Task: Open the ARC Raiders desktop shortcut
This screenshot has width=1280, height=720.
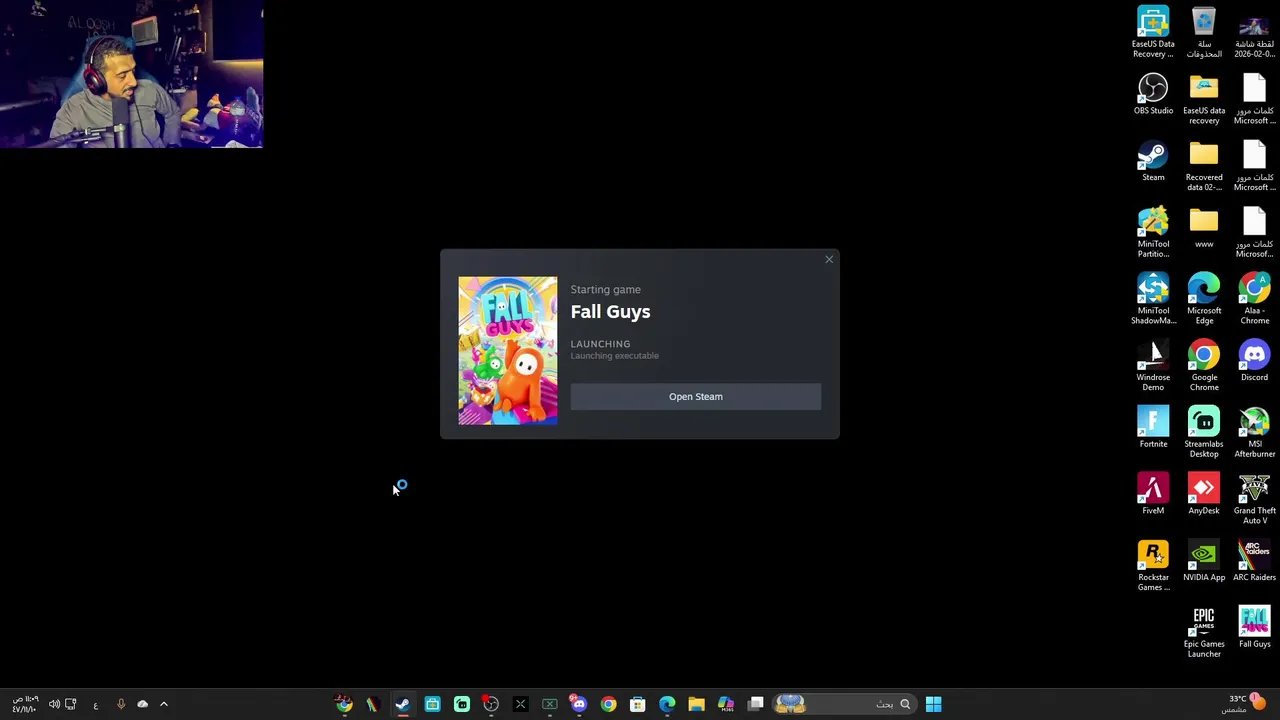Action: [x=1254, y=561]
